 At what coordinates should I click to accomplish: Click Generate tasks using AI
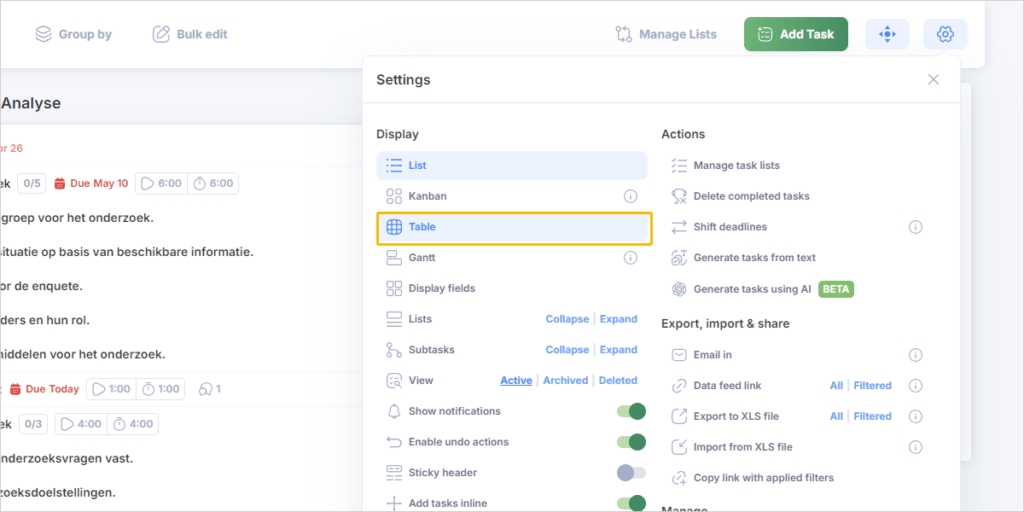pos(753,289)
